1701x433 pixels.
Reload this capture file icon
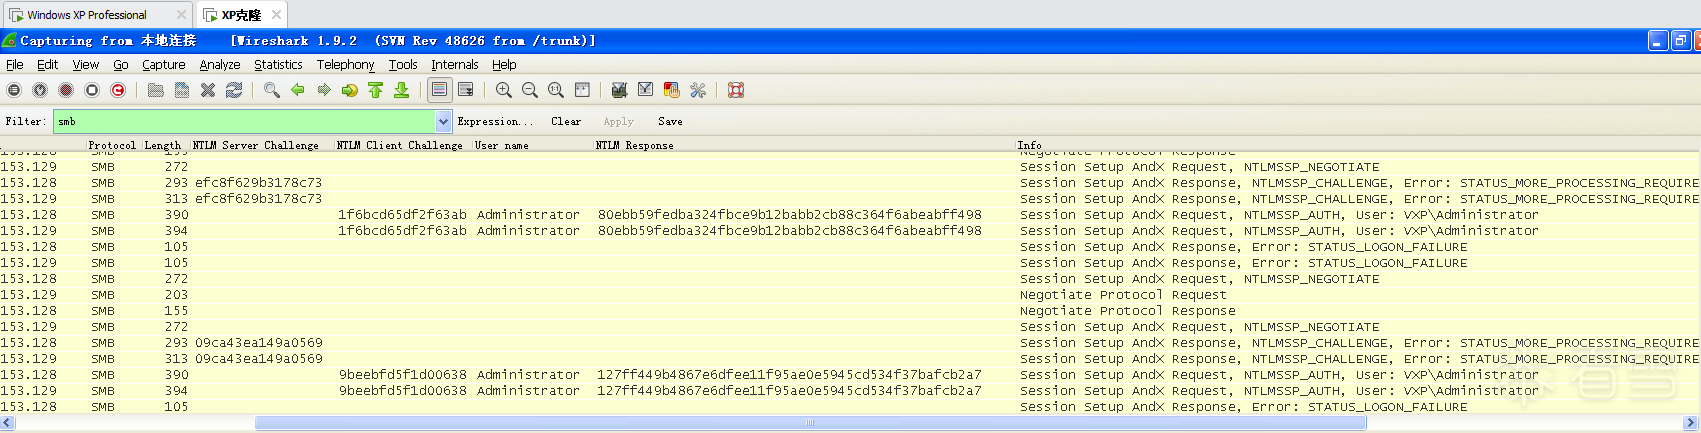point(234,90)
